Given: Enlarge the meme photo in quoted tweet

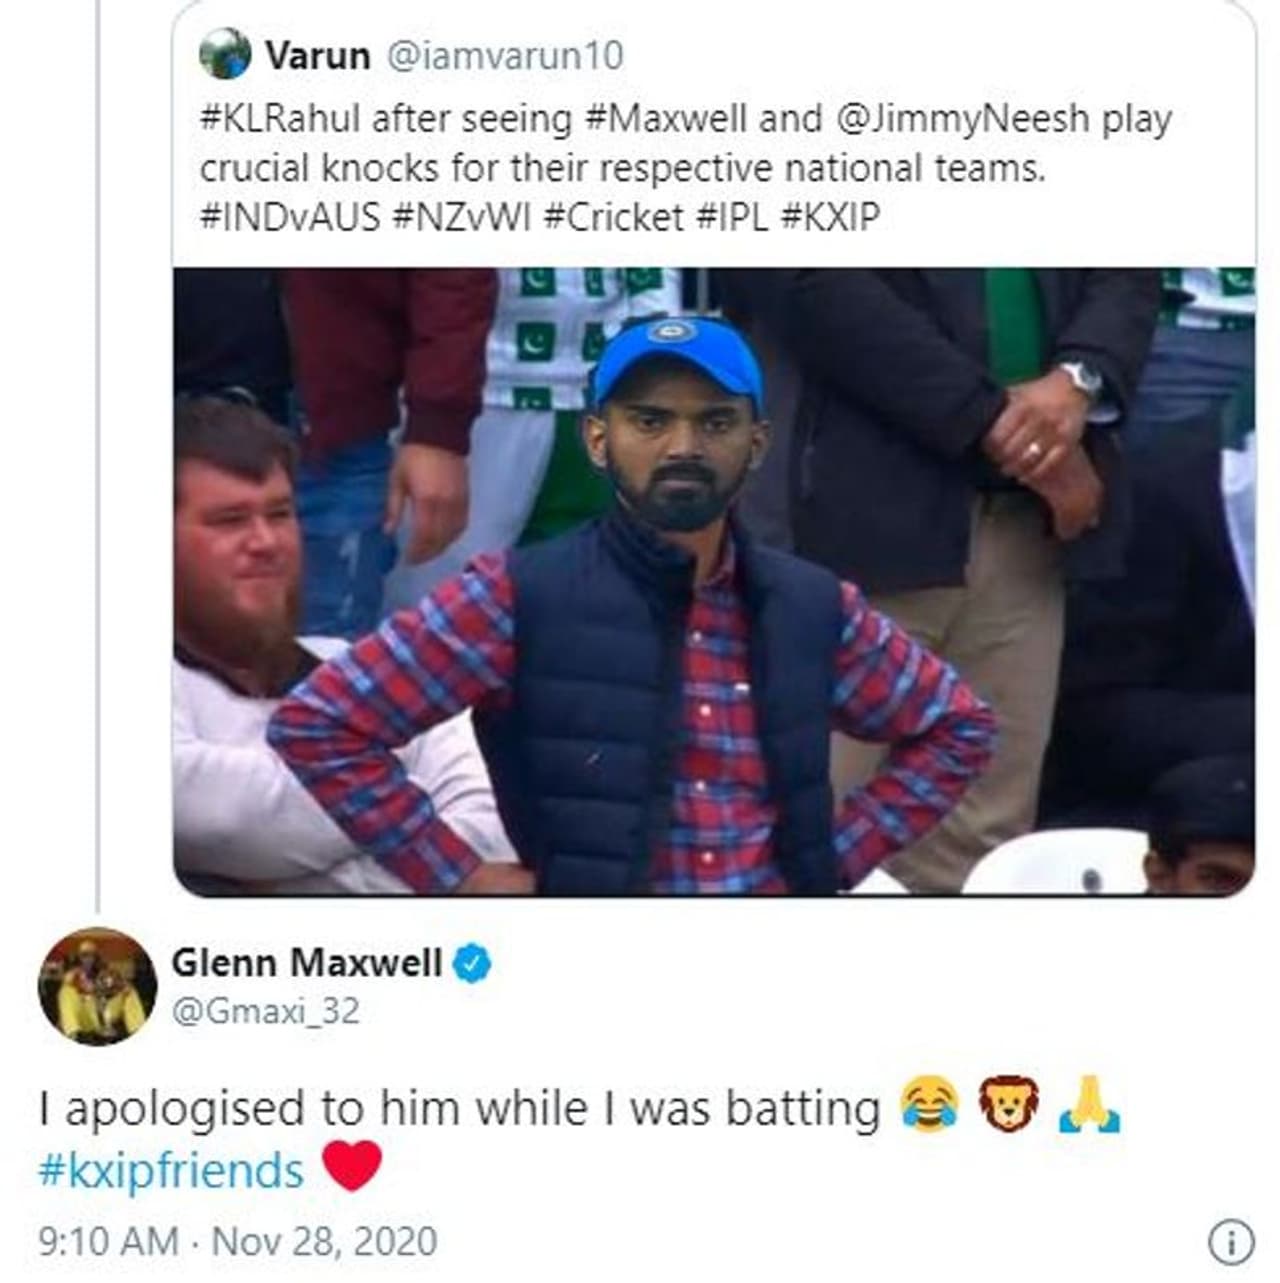Looking at the screenshot, I should pos(713,580).
